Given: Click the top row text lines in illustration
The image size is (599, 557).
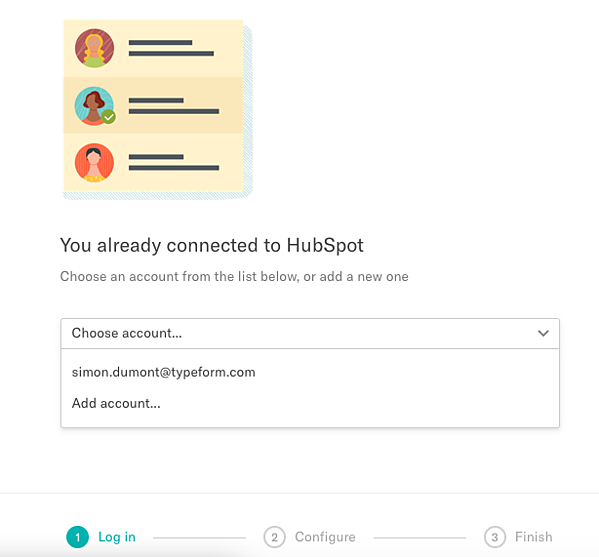Looking at the screenshot, I should [x=171, y=48].
